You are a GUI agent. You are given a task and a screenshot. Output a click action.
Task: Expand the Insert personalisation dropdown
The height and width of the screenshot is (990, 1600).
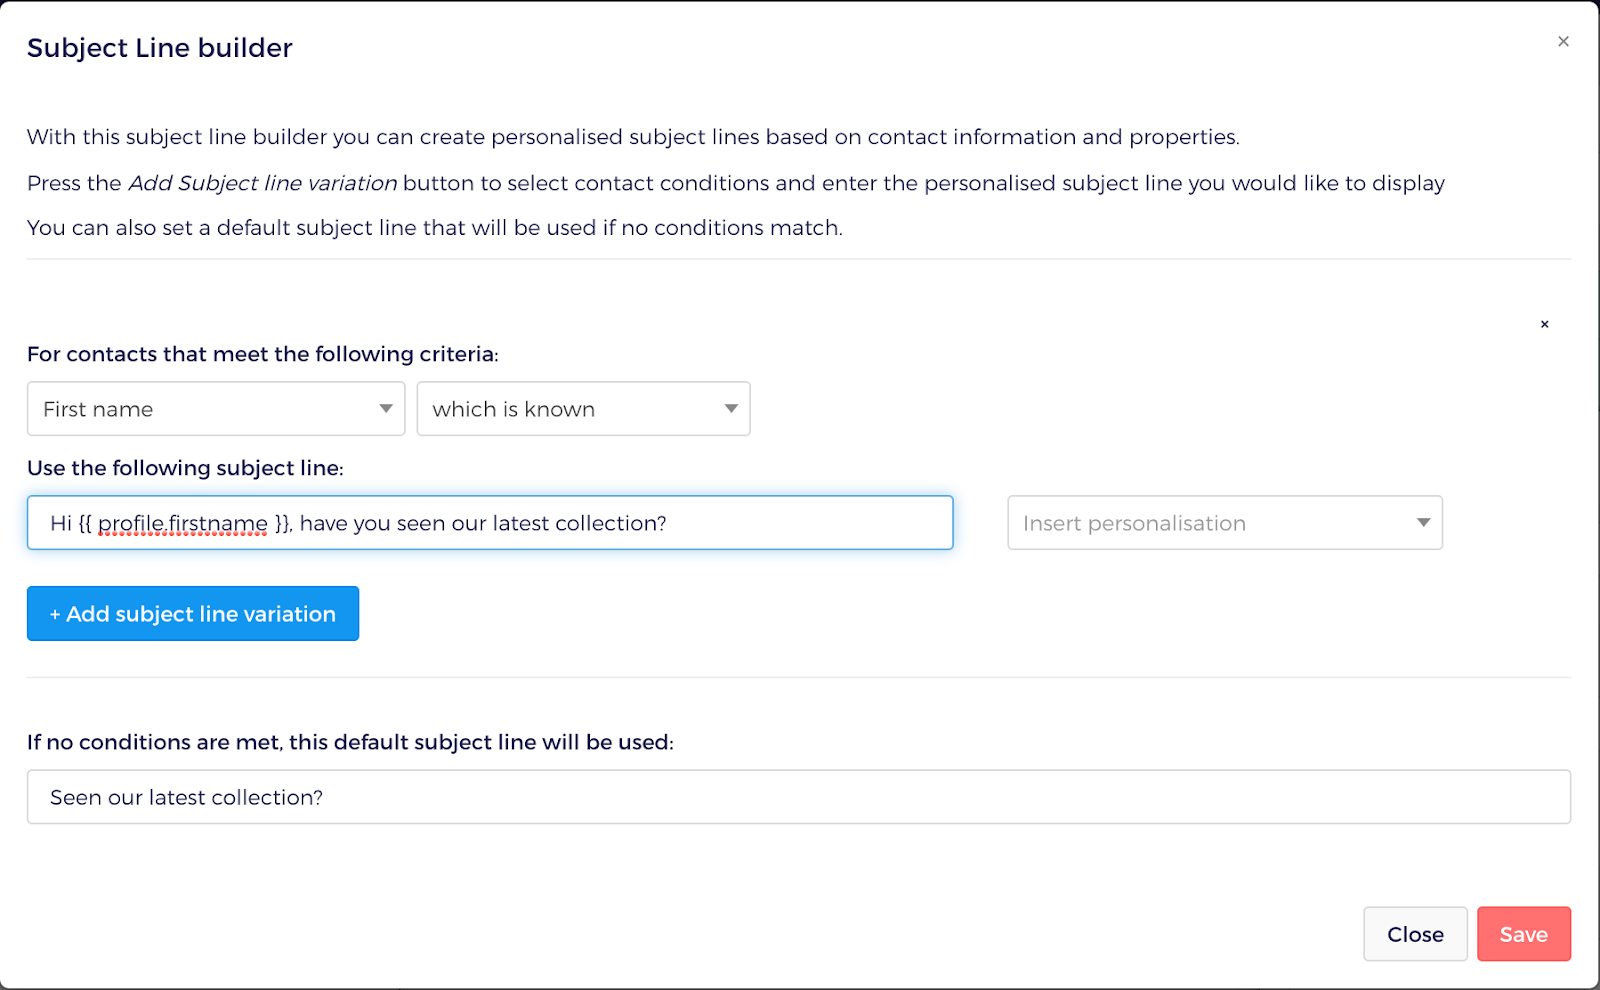1225,522
